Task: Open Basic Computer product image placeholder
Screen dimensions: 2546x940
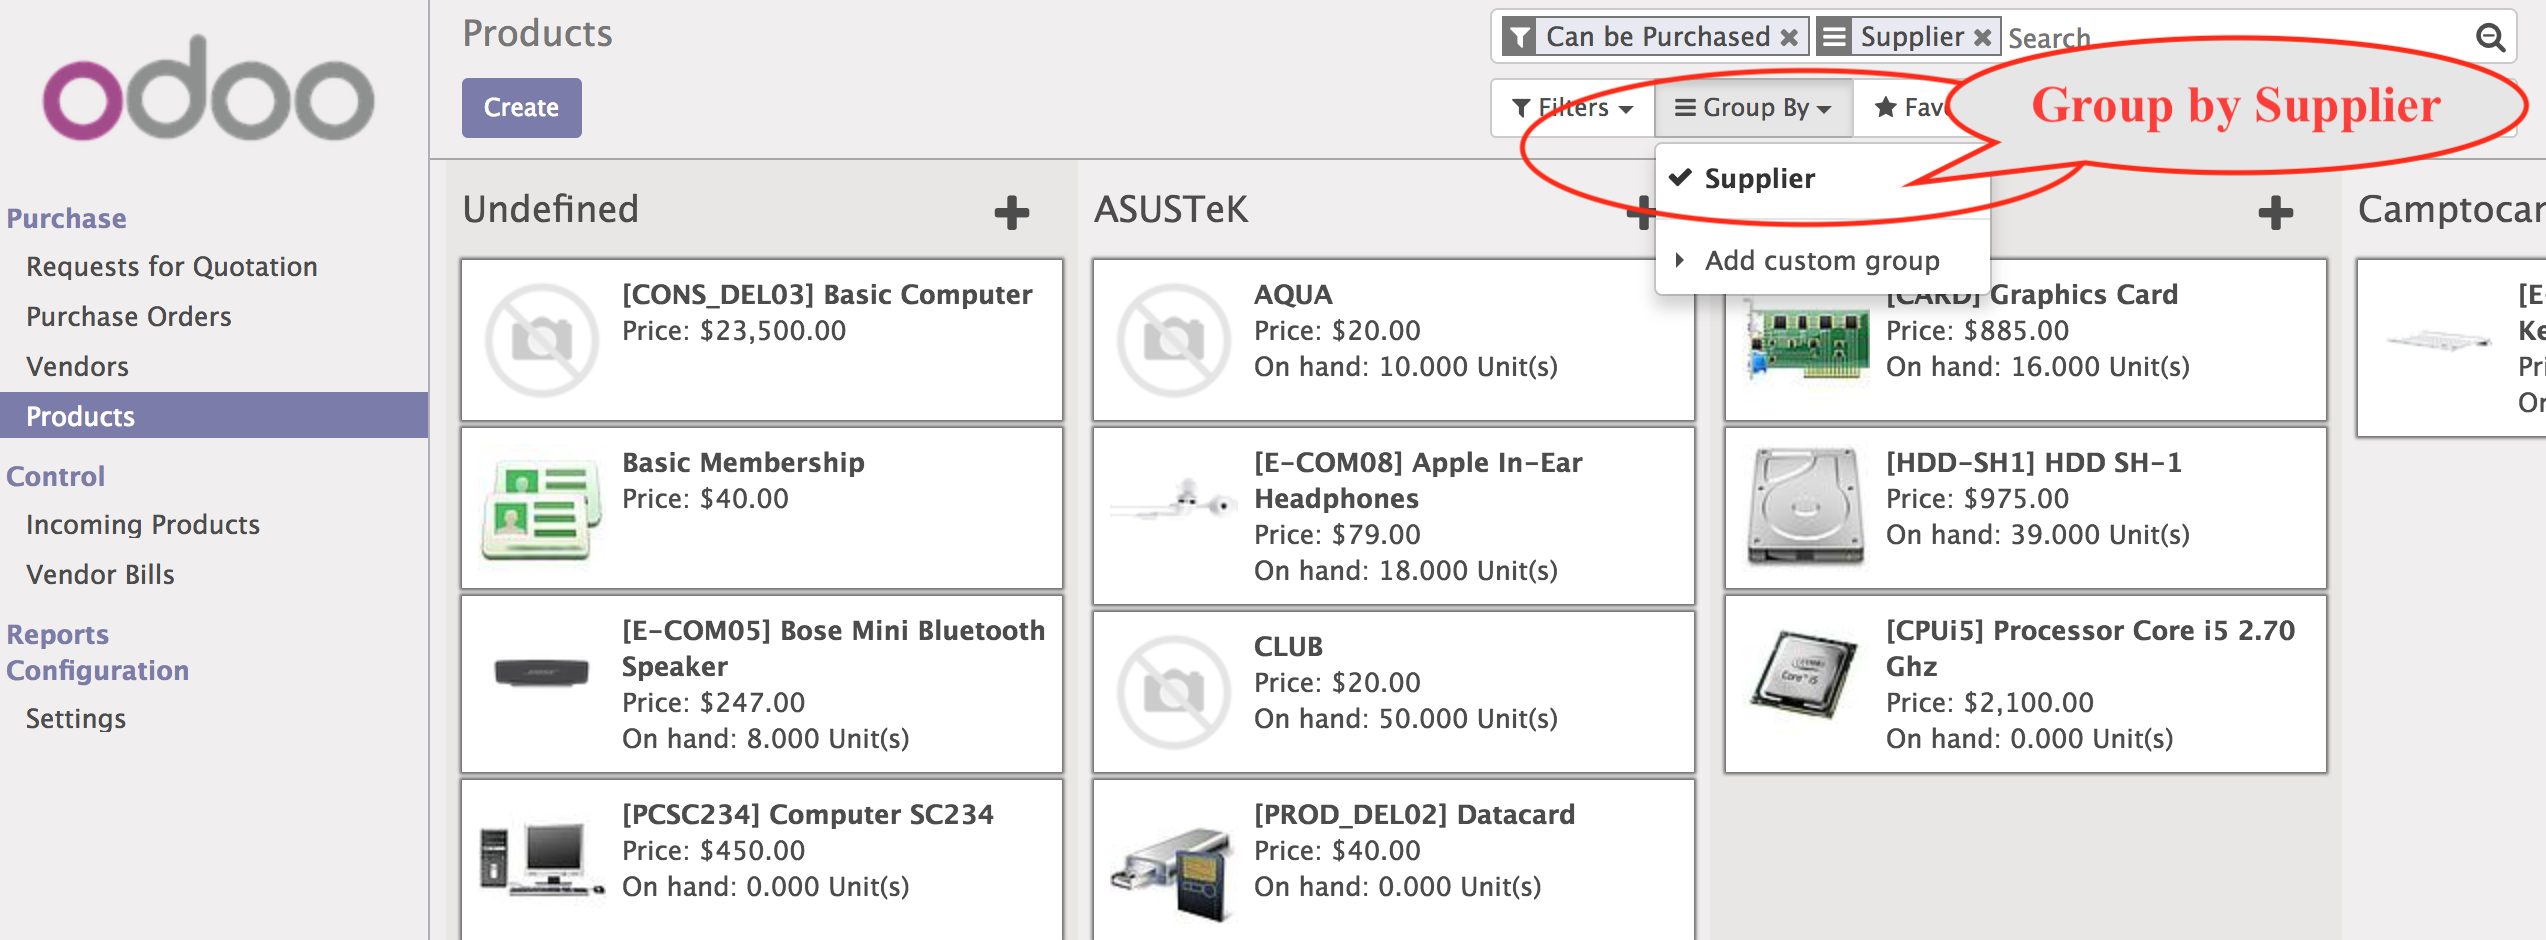Action: 542,340
